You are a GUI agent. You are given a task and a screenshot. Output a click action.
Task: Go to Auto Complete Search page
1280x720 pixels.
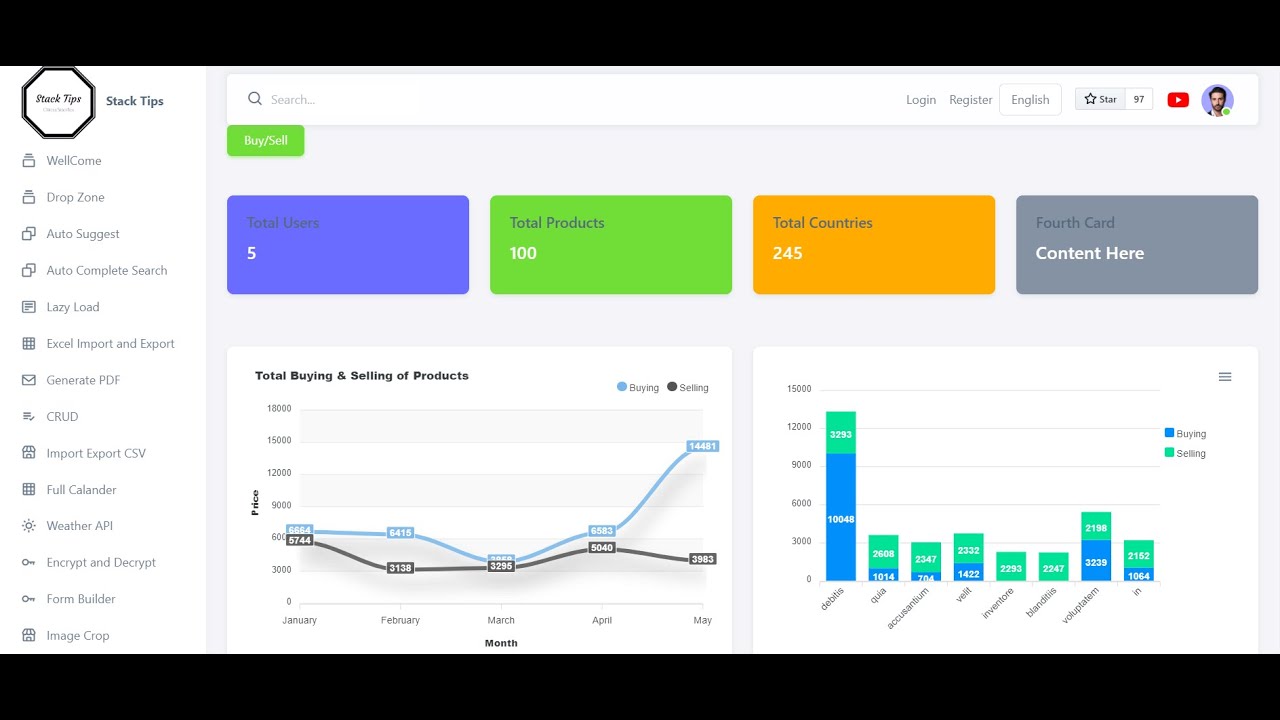point(107,270)
